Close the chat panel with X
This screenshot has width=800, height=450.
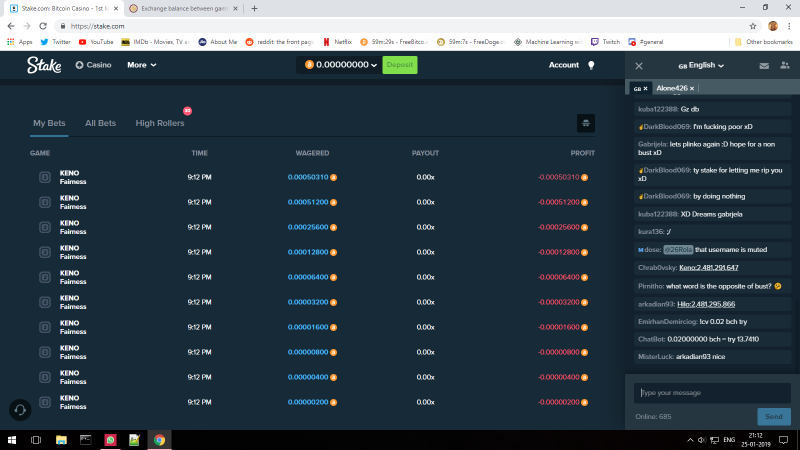(x=639, y=66)
